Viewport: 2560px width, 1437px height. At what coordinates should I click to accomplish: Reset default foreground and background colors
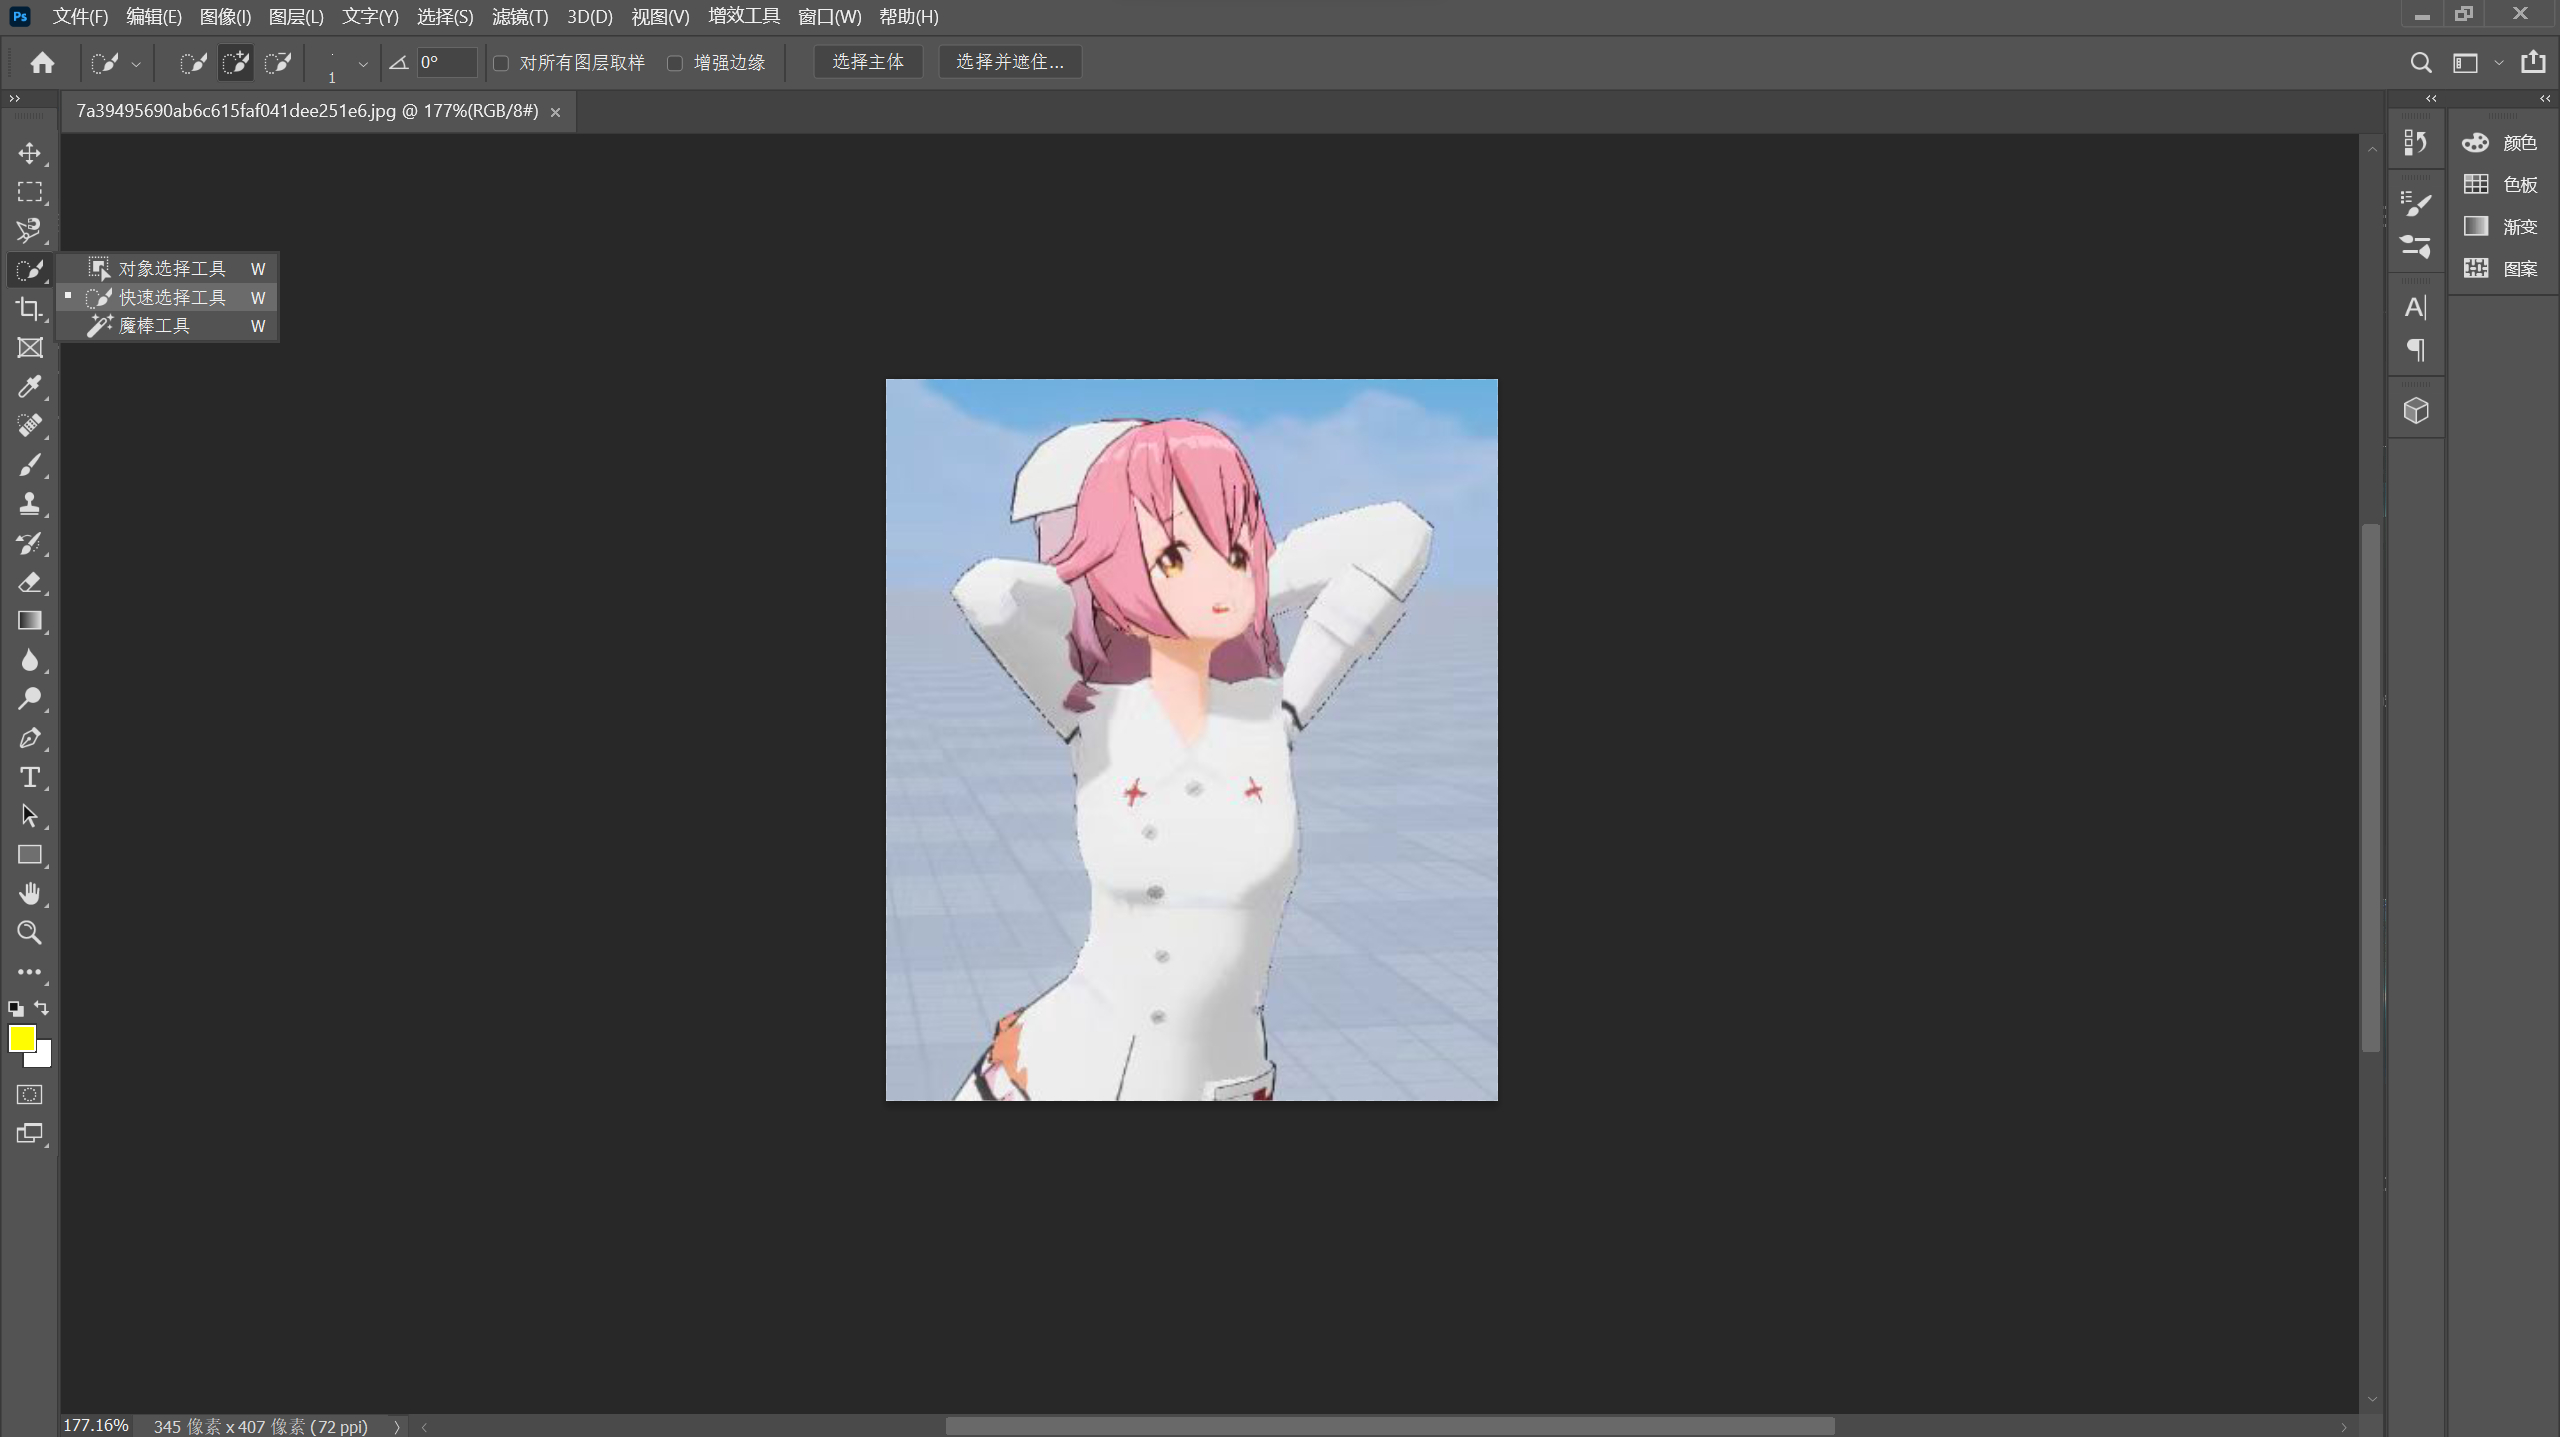pyautogui.click(x=15, y=1009)
